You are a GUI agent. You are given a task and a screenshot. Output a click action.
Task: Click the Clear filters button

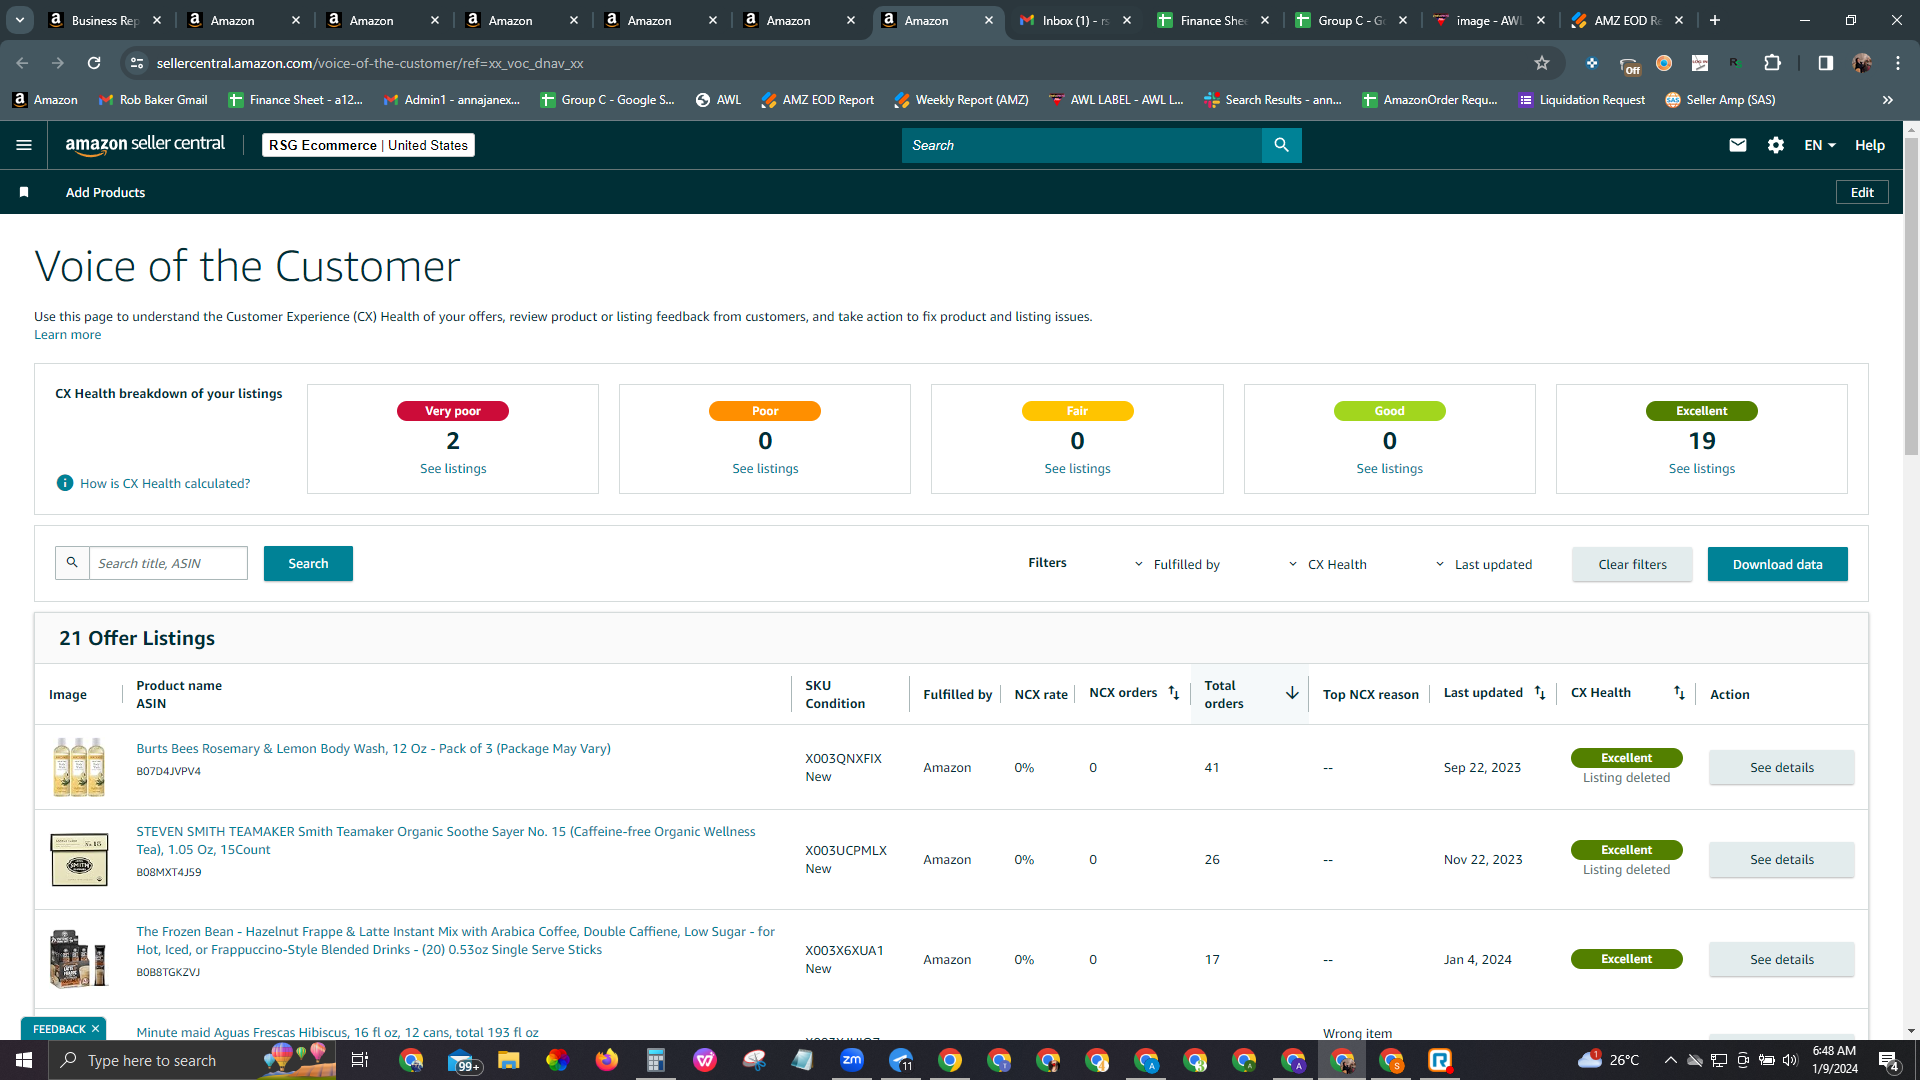pyautogui.click(x=1632, y=564)
